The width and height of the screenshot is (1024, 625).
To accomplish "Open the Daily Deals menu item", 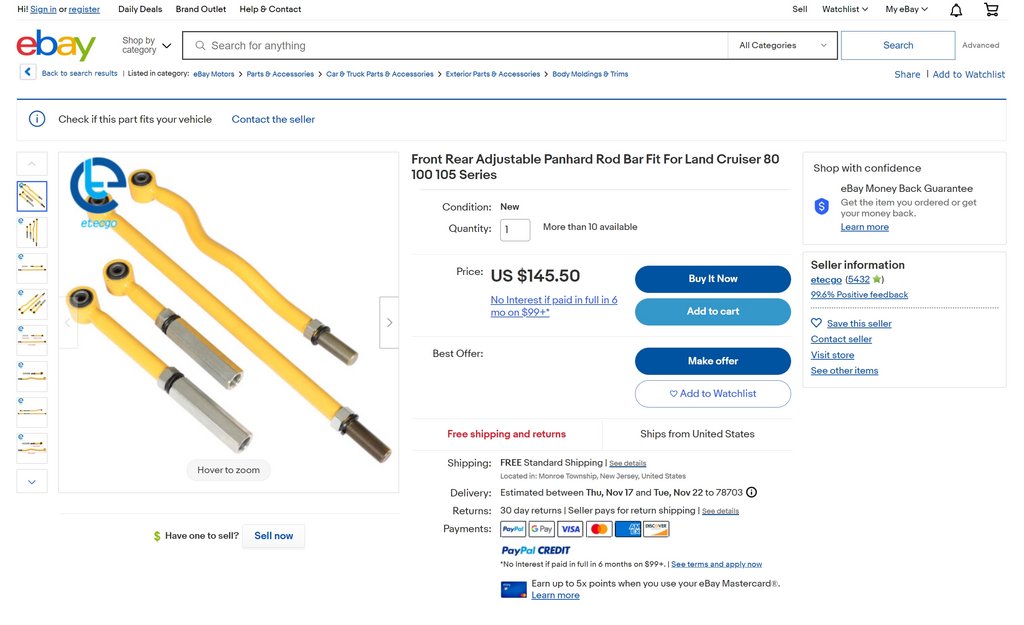I will pos(140,9).
